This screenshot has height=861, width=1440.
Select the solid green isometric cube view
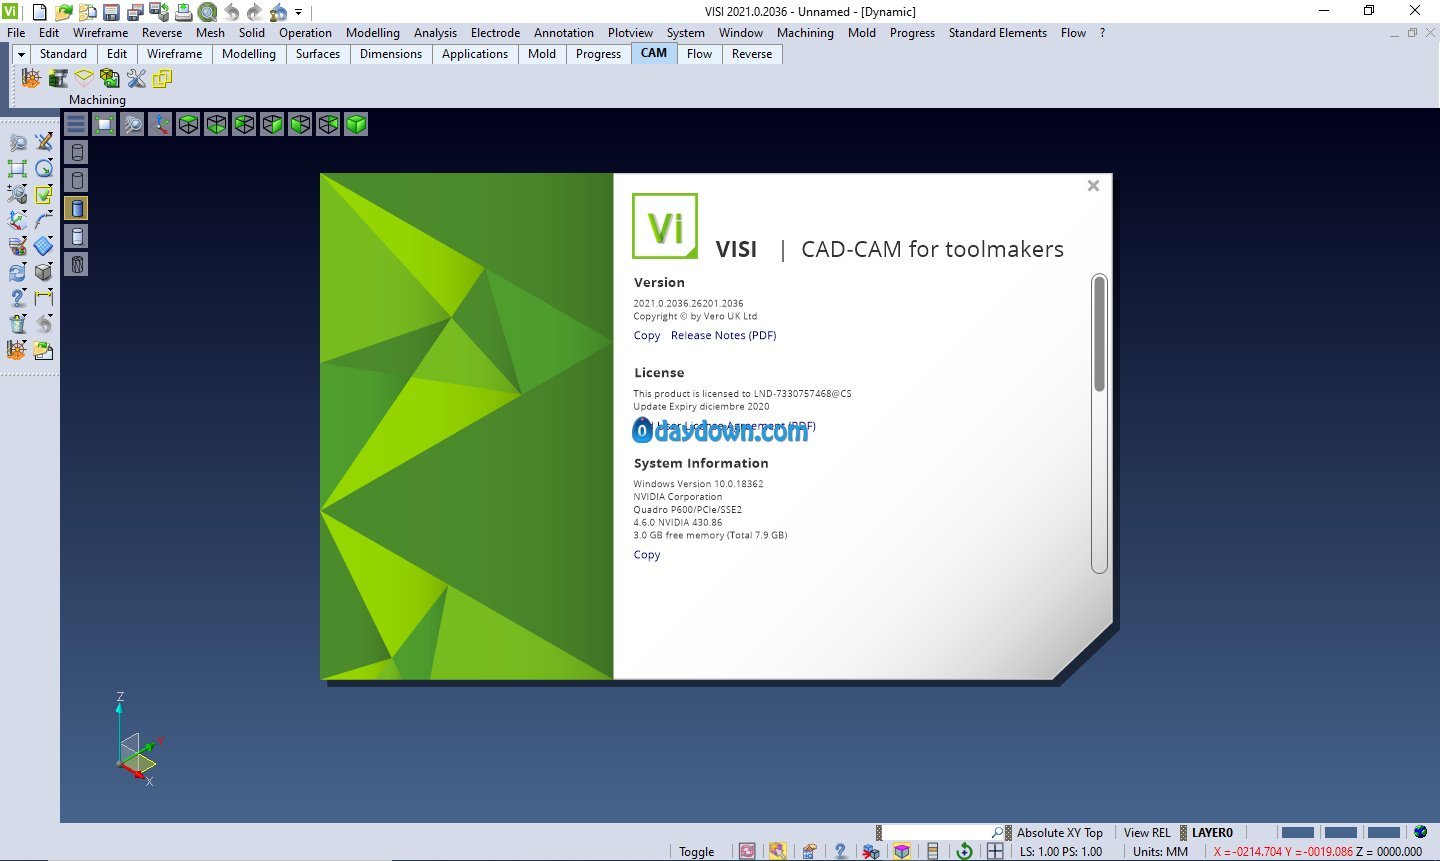(356, 124)
